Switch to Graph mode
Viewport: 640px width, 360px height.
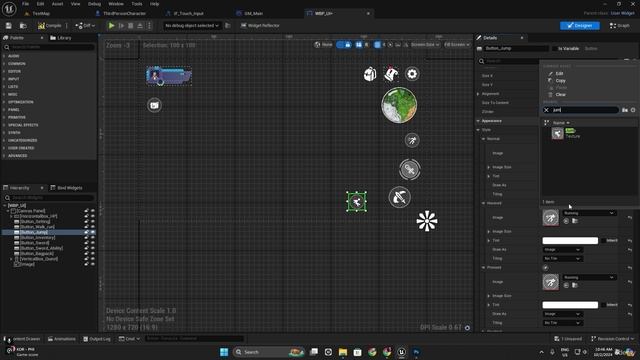coord(620,25)
